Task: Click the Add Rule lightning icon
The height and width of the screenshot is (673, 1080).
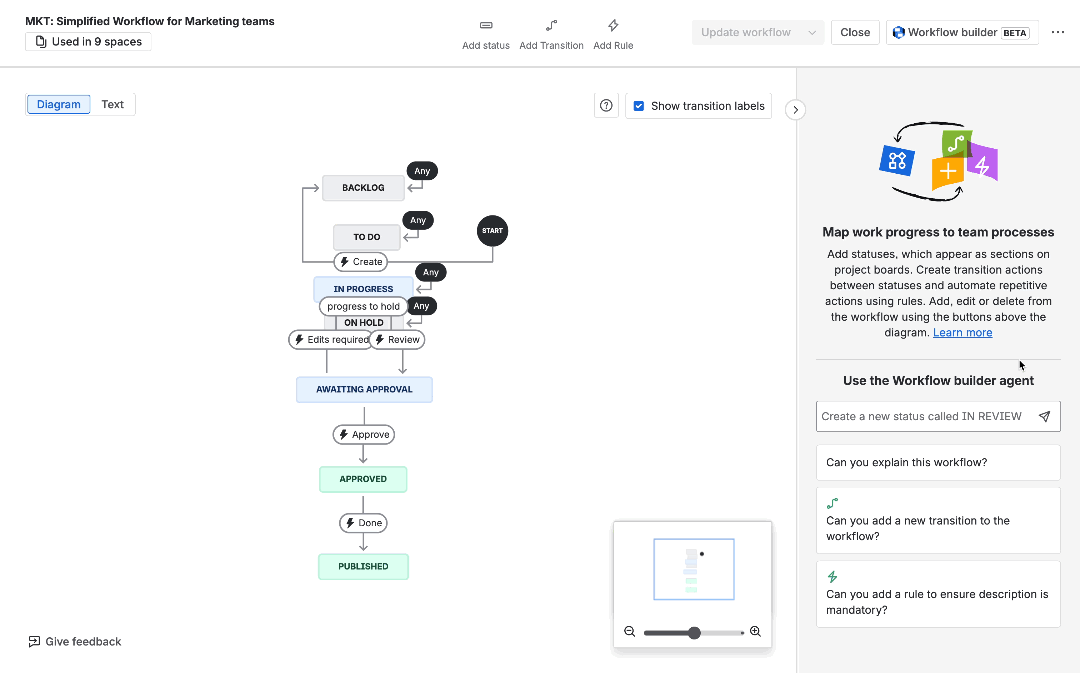Action: tap(613, 25)
